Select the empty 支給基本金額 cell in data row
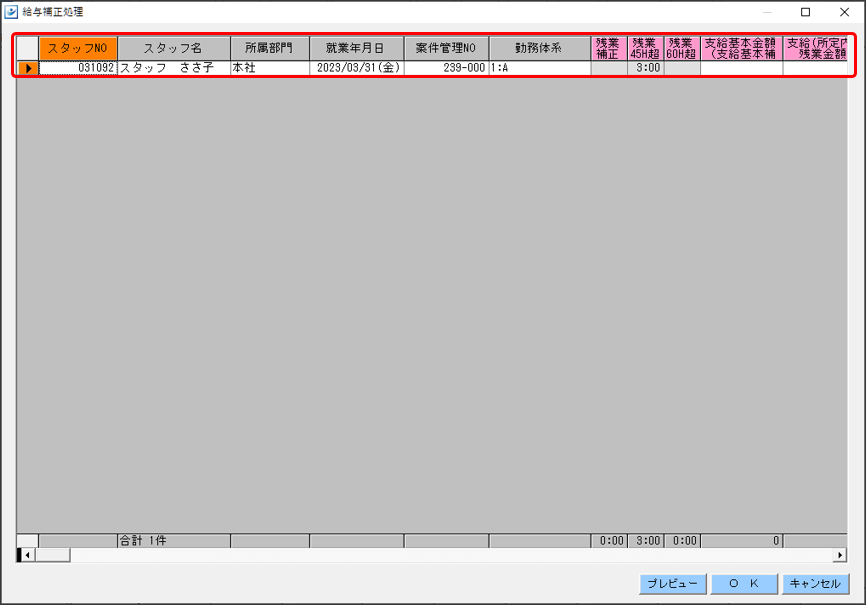Screen dimensions: 866x605 point(741,68)
